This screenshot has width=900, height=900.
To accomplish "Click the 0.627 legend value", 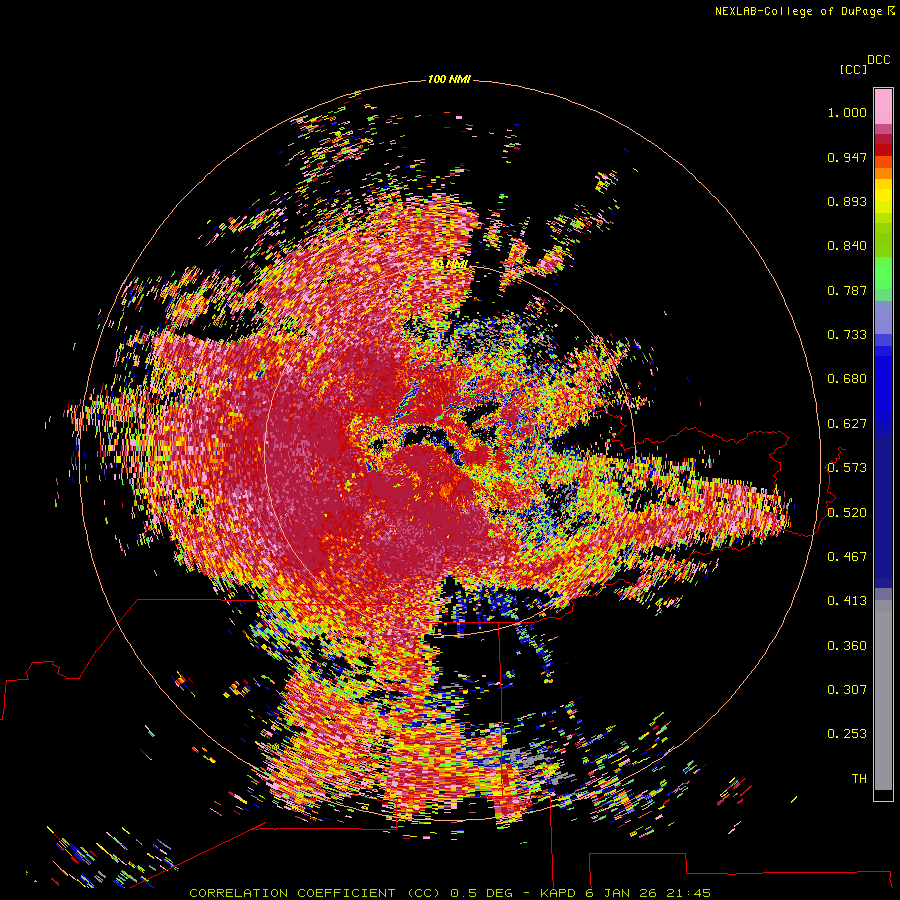I will (847, 424).
